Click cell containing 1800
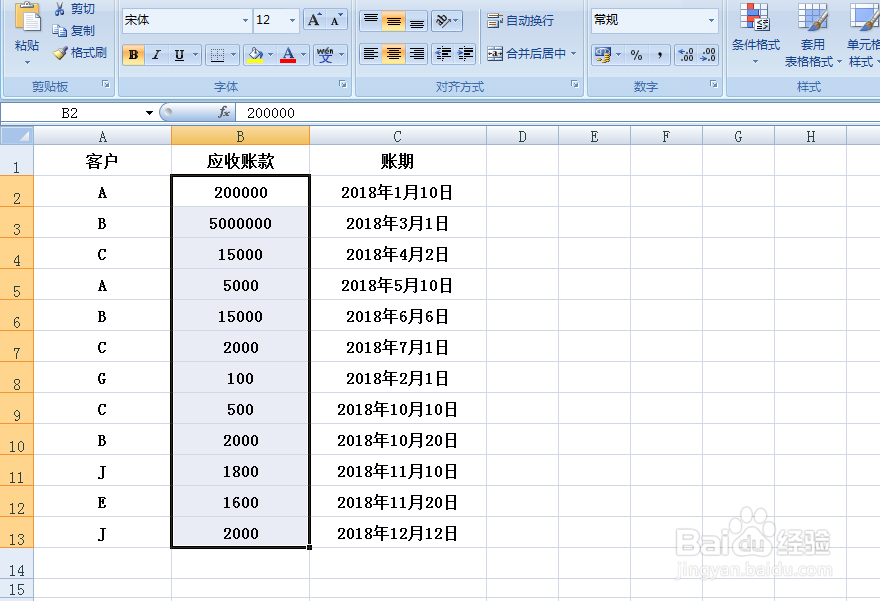This screenshot has width=880, height=601. pyautogui.click(x=240, y=471)
